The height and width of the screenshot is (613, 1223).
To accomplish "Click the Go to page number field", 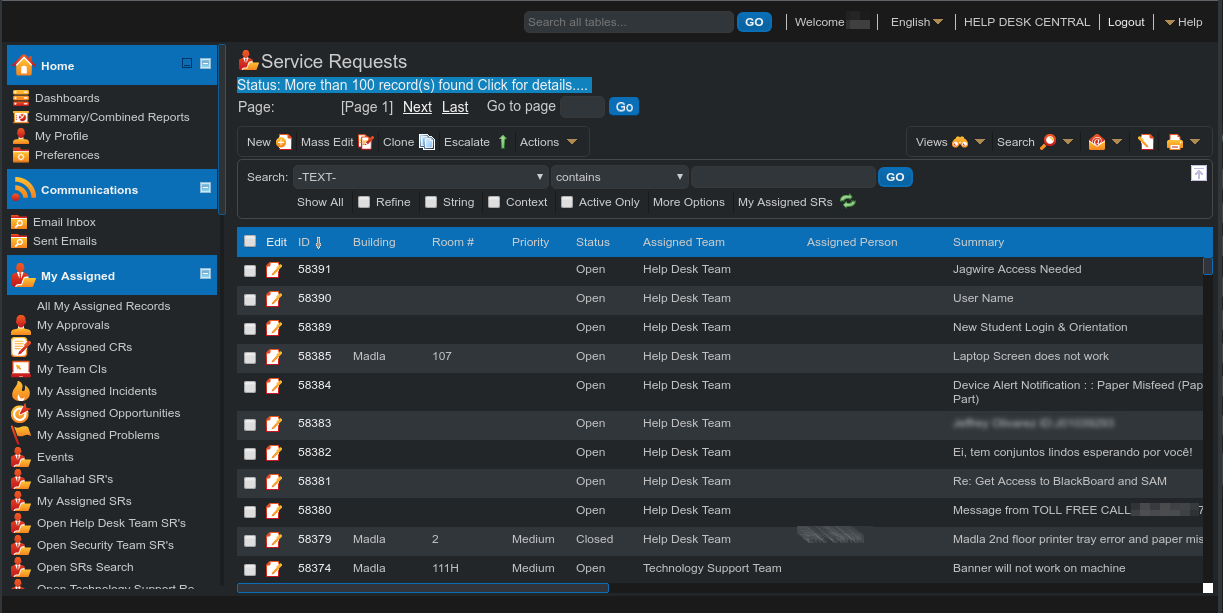I will 582,107.
